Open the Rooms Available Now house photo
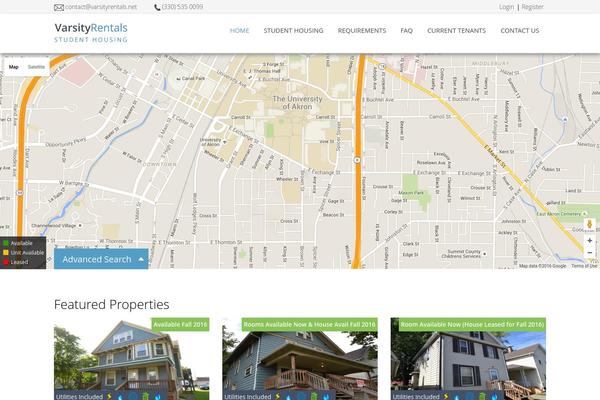Viewport: 600px width, 400px height. pos(300,359)
